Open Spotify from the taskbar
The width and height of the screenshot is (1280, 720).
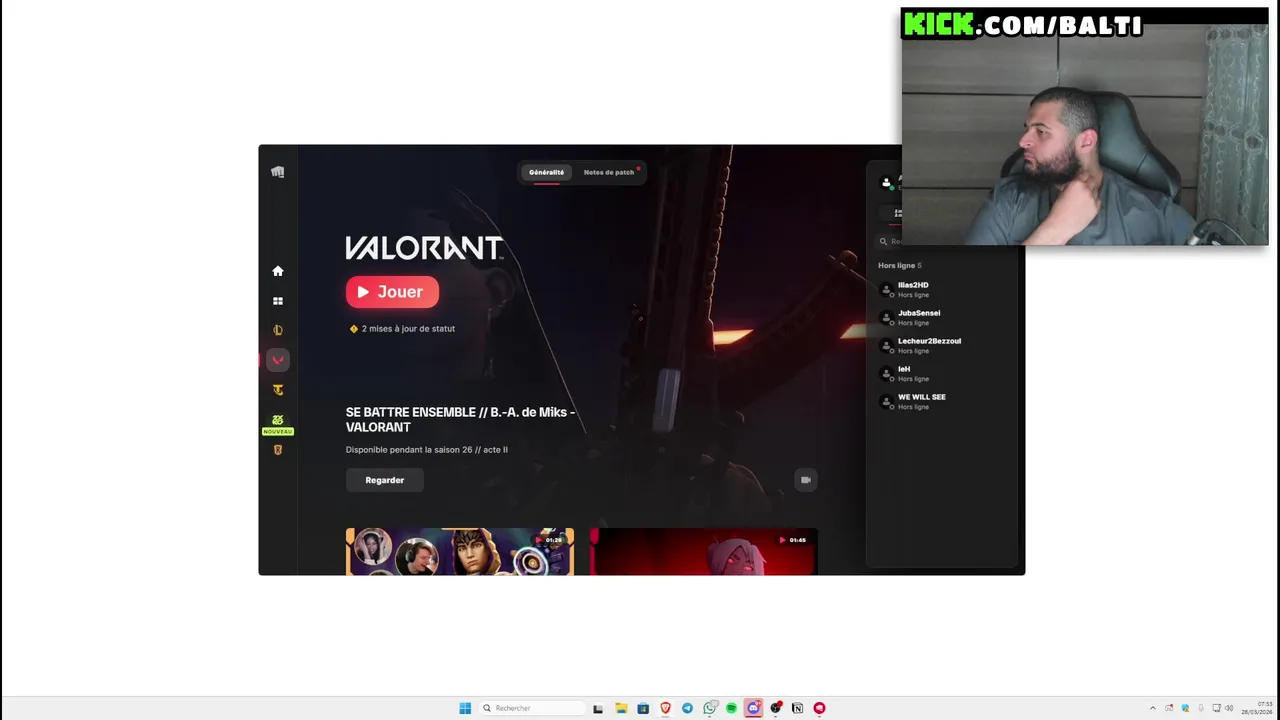[731, 708]
